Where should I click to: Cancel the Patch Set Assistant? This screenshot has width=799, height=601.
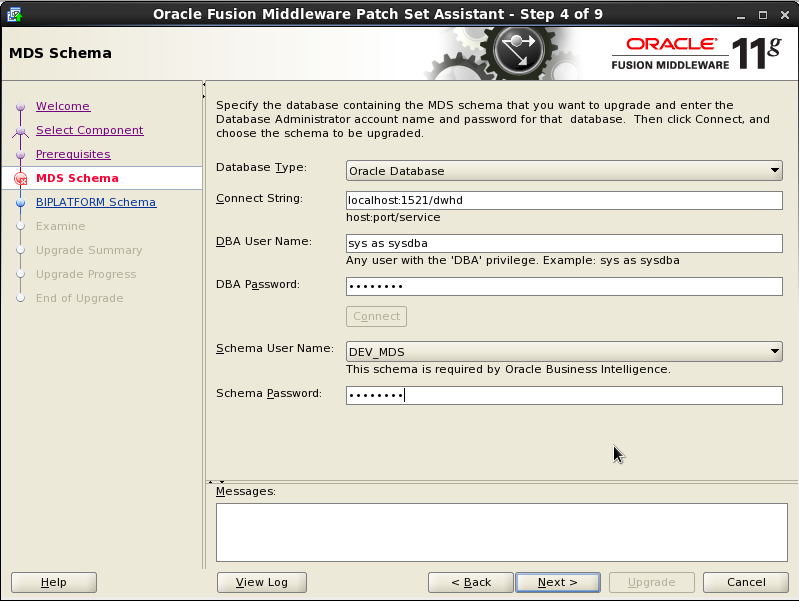click(746, 582)
